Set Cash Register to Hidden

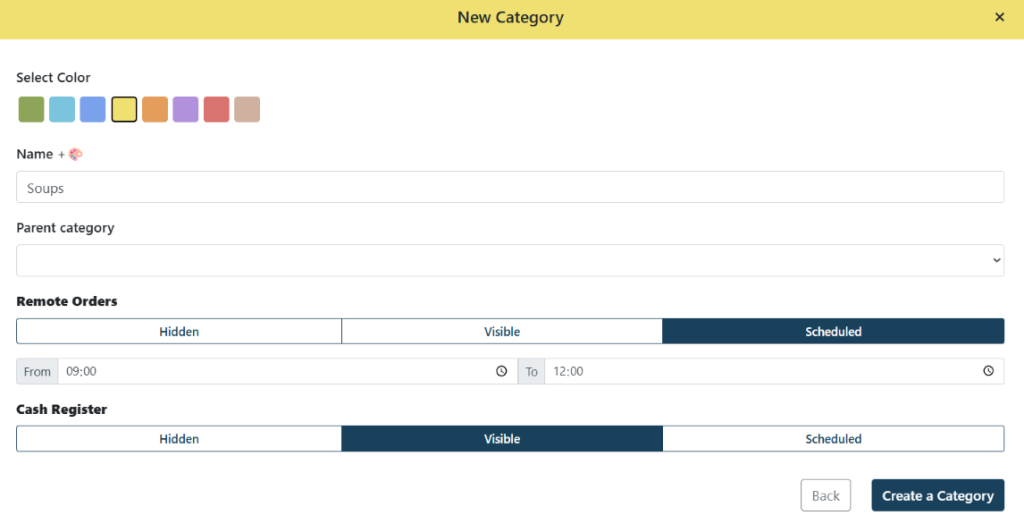179,439
